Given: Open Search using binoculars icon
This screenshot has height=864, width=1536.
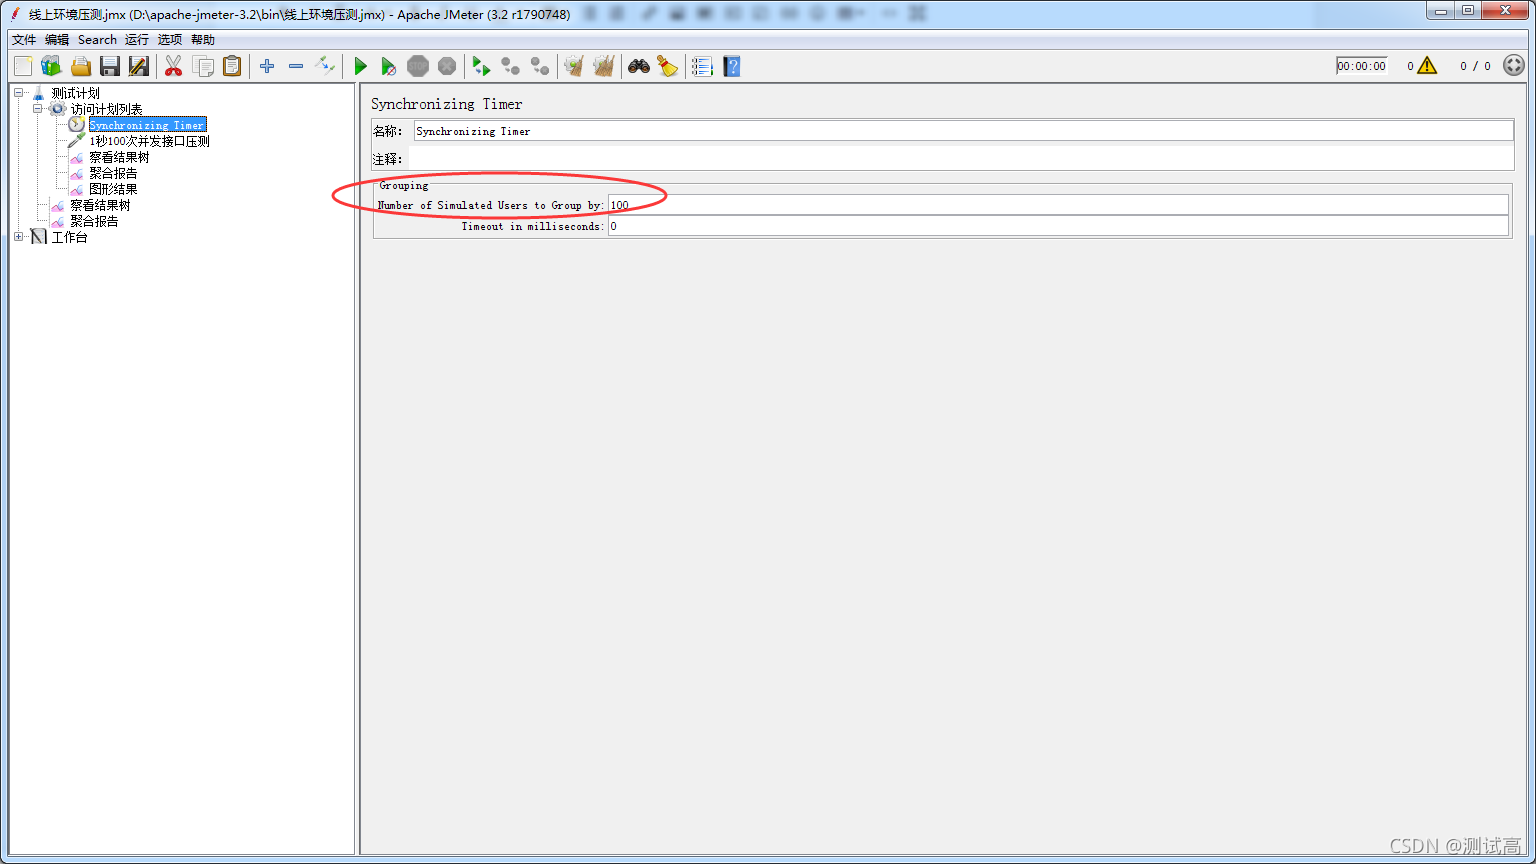Looking at the screenshot, I should 639,66.
